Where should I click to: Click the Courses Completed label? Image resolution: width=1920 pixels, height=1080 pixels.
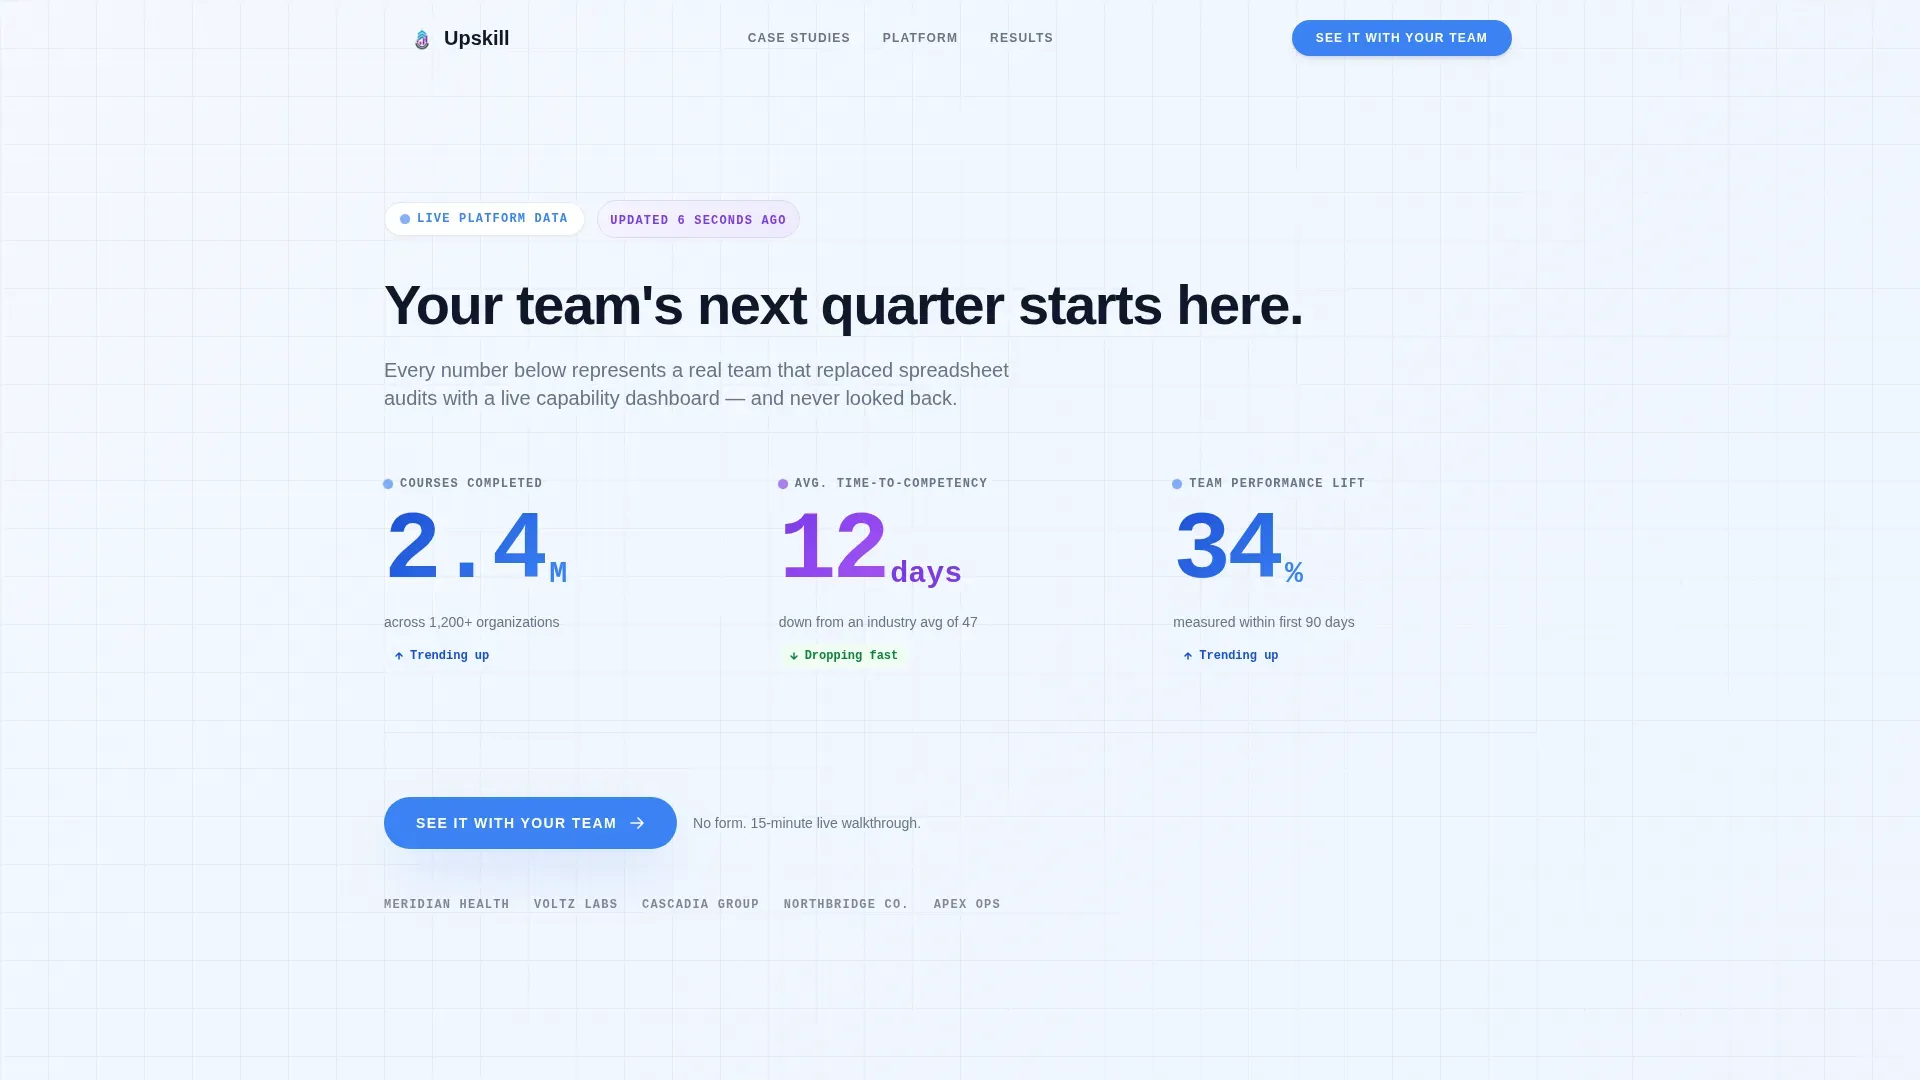471,483
